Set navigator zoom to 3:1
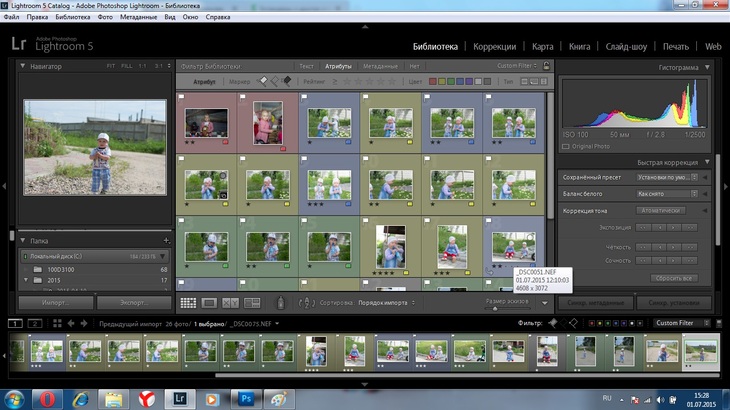Viewport: 730px width, 410px height. pos(159,66)
